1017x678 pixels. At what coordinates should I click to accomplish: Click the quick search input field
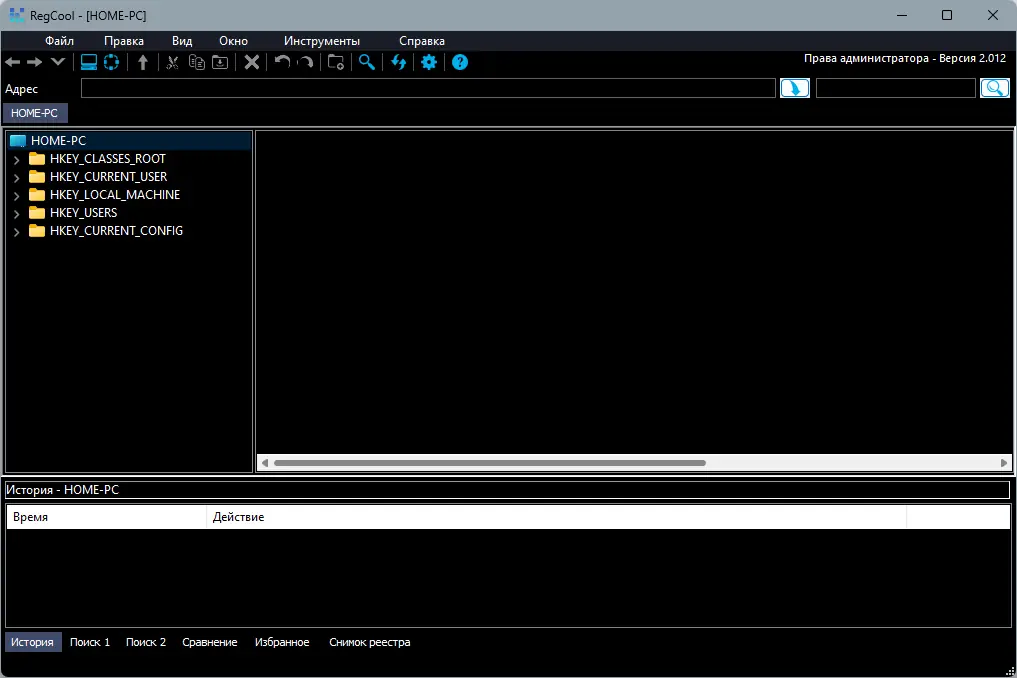click(x=896, y=88)
